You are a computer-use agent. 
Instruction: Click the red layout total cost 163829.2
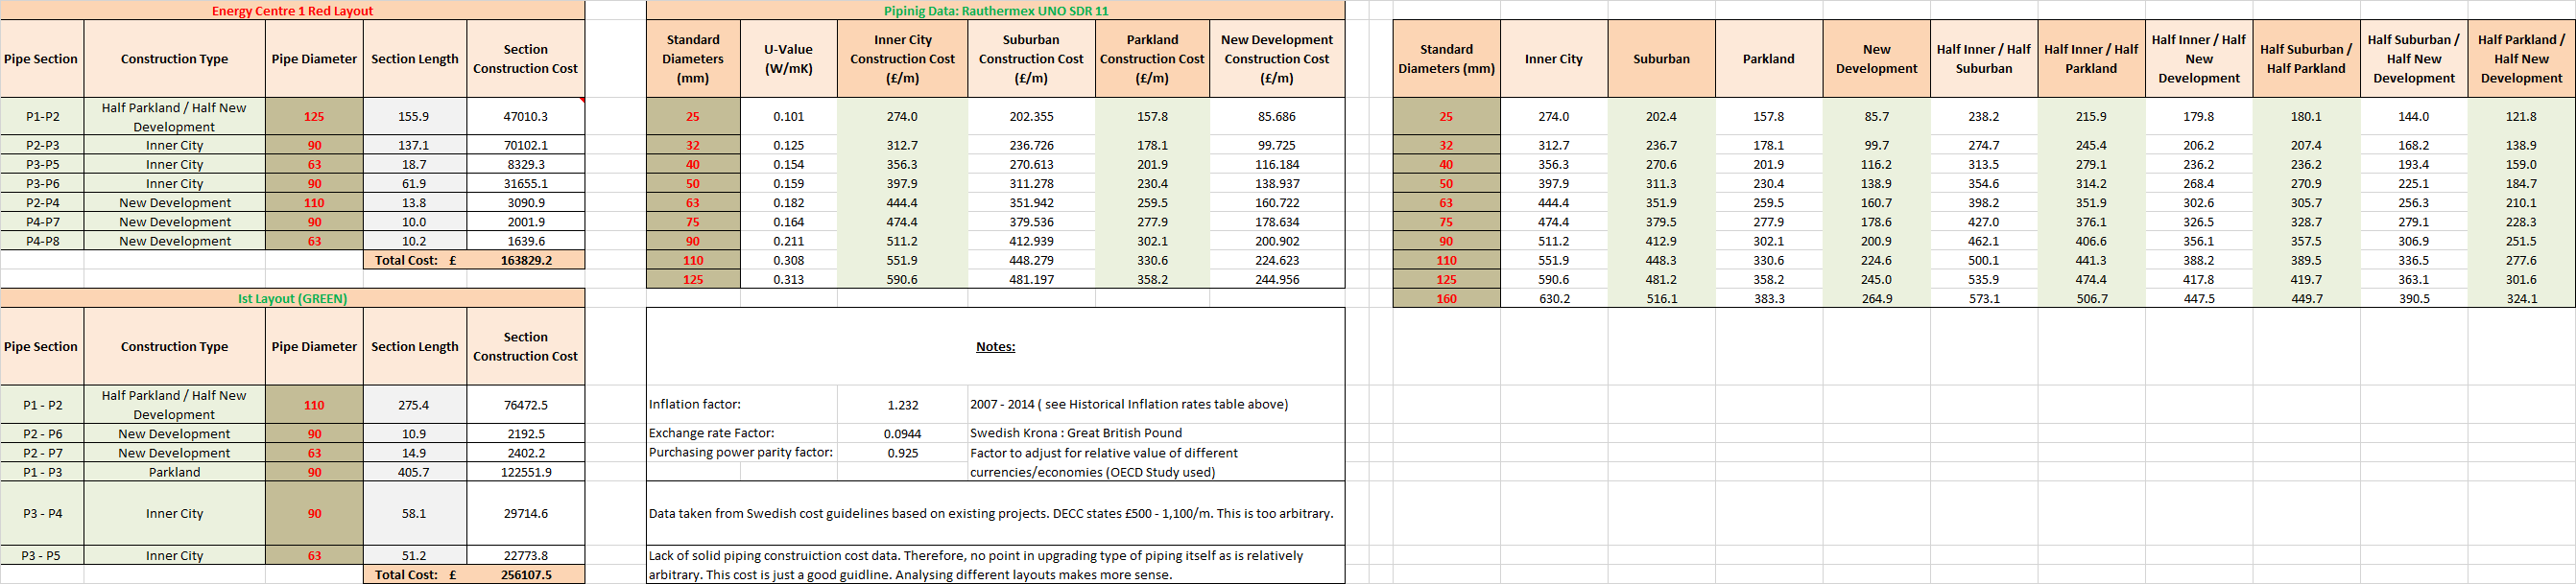(525, 260)
